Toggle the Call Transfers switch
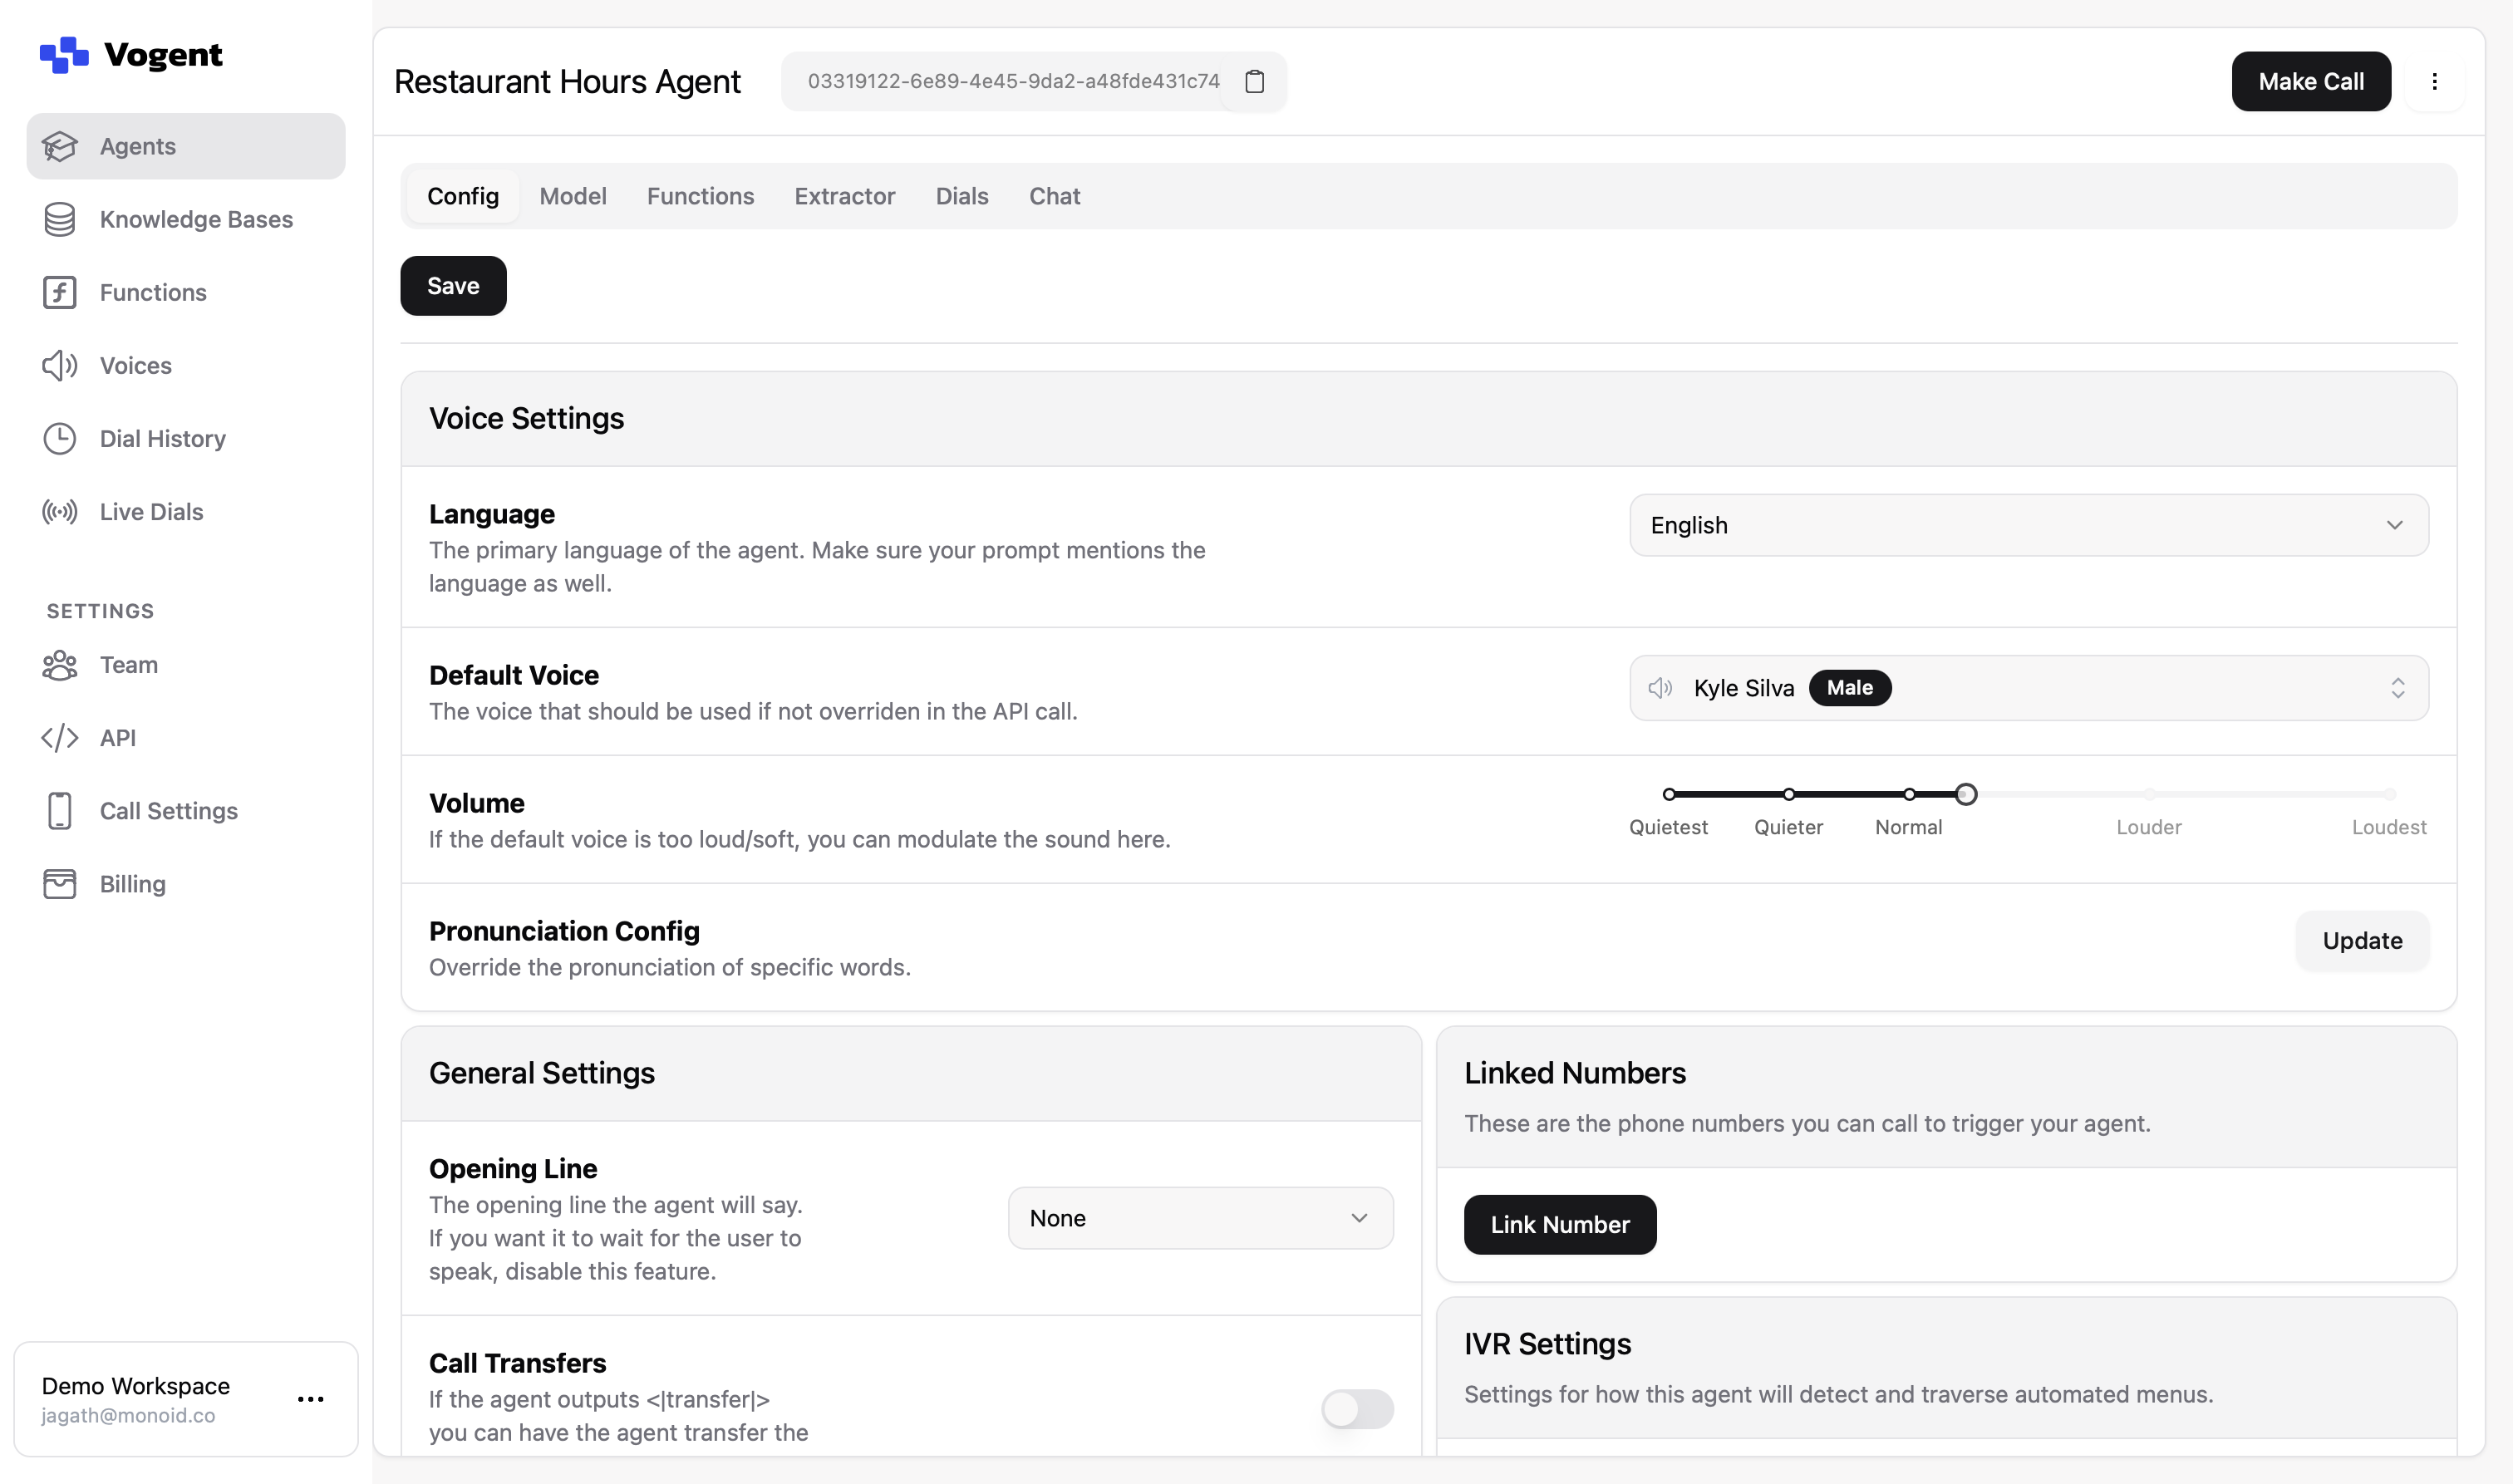This screenshot has height=1484, width=2513. point(1356,1408)
